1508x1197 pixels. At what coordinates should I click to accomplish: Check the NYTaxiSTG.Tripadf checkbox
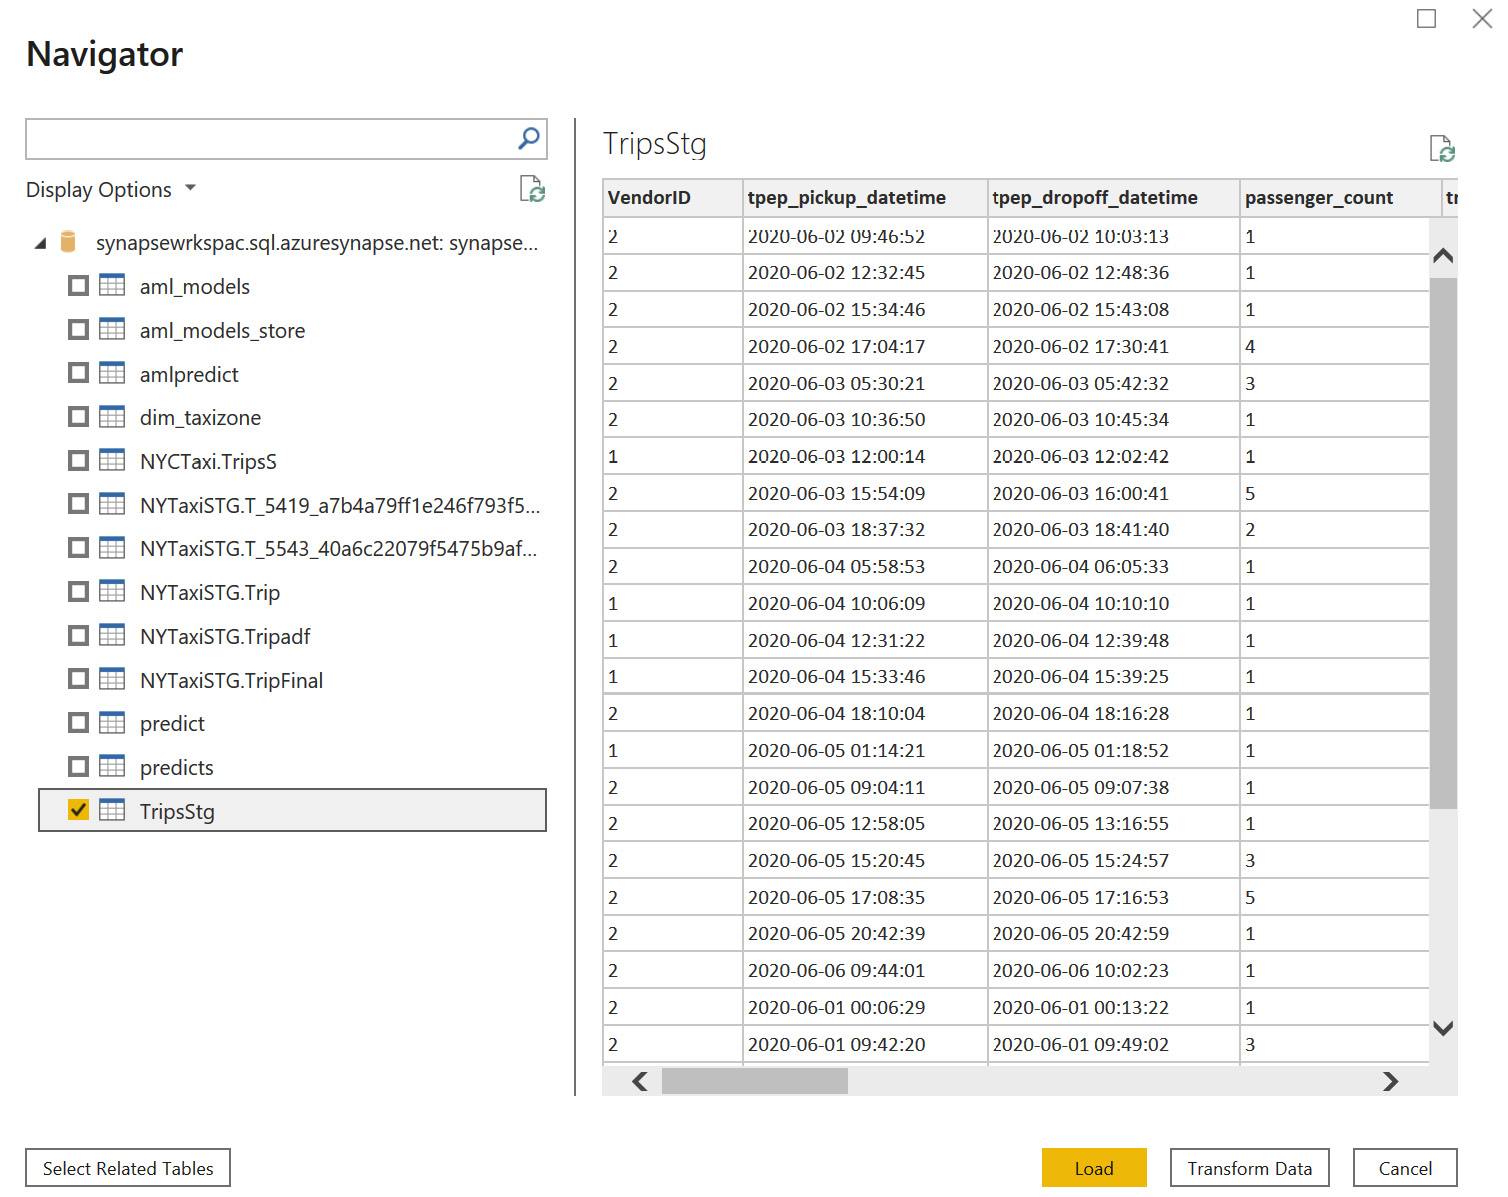coord(78,635)
